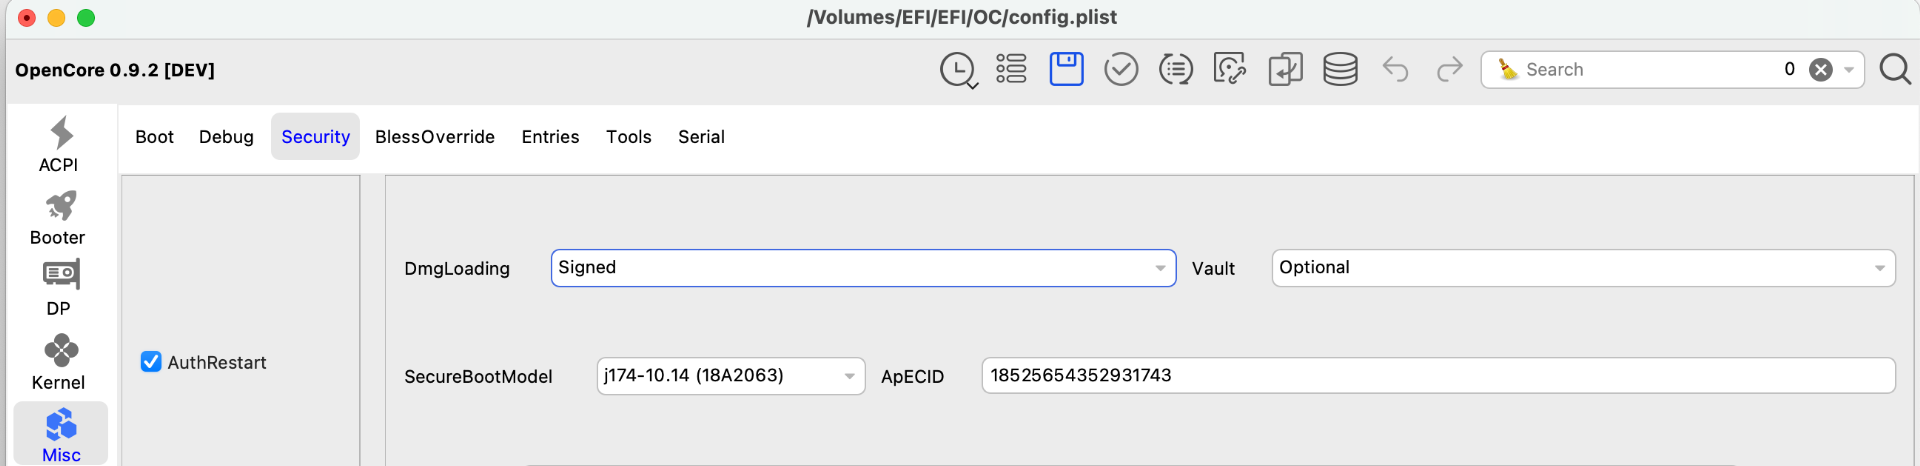This screenshot has width=1920, height=466.
Task: Clear the search field with X button
Action: tap(1821, 69)
